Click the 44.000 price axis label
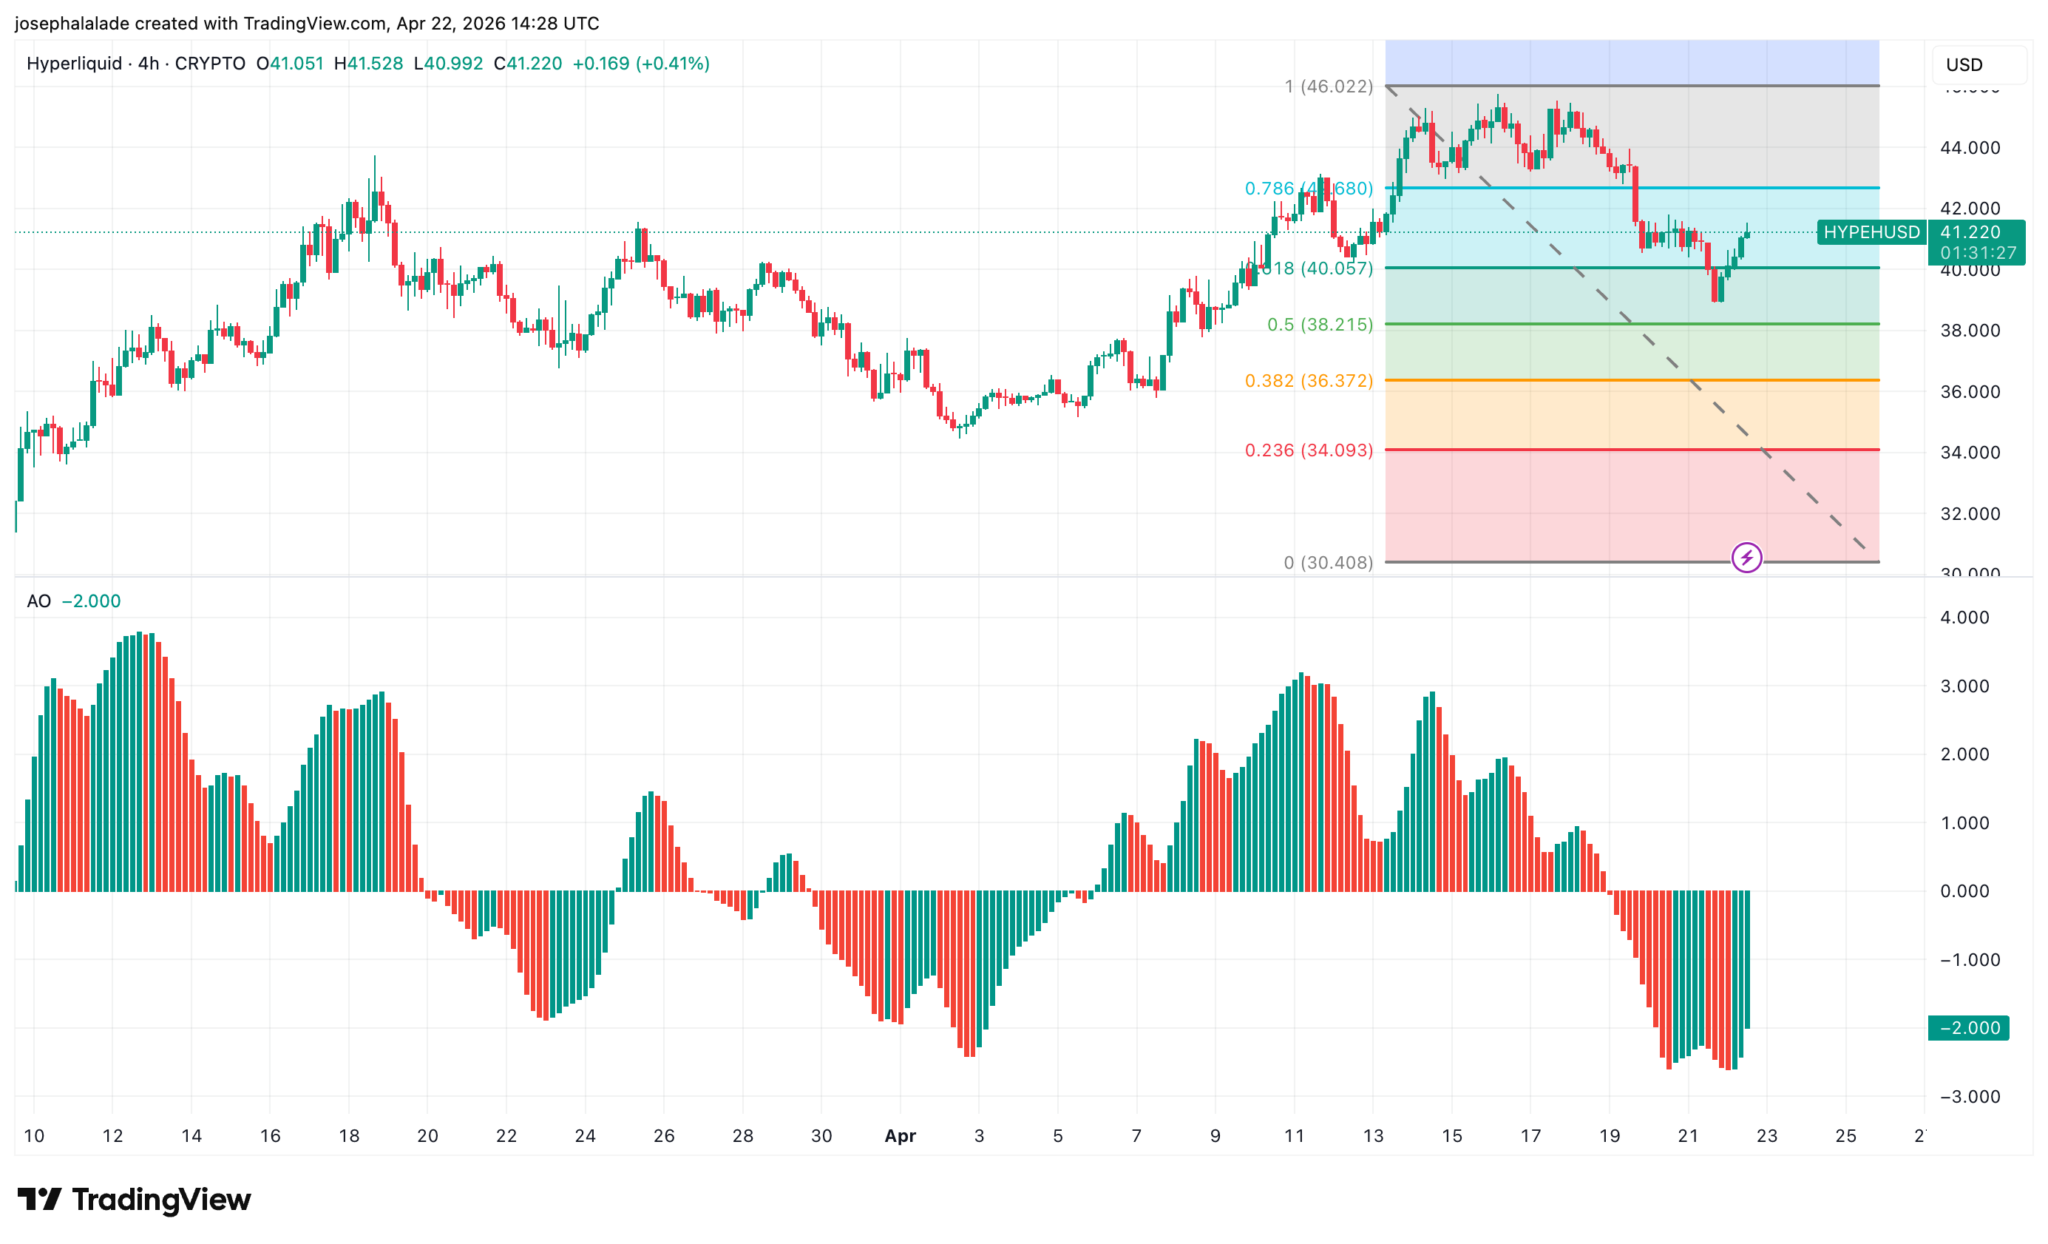 pyautogui.click(x=1970, y=148)
